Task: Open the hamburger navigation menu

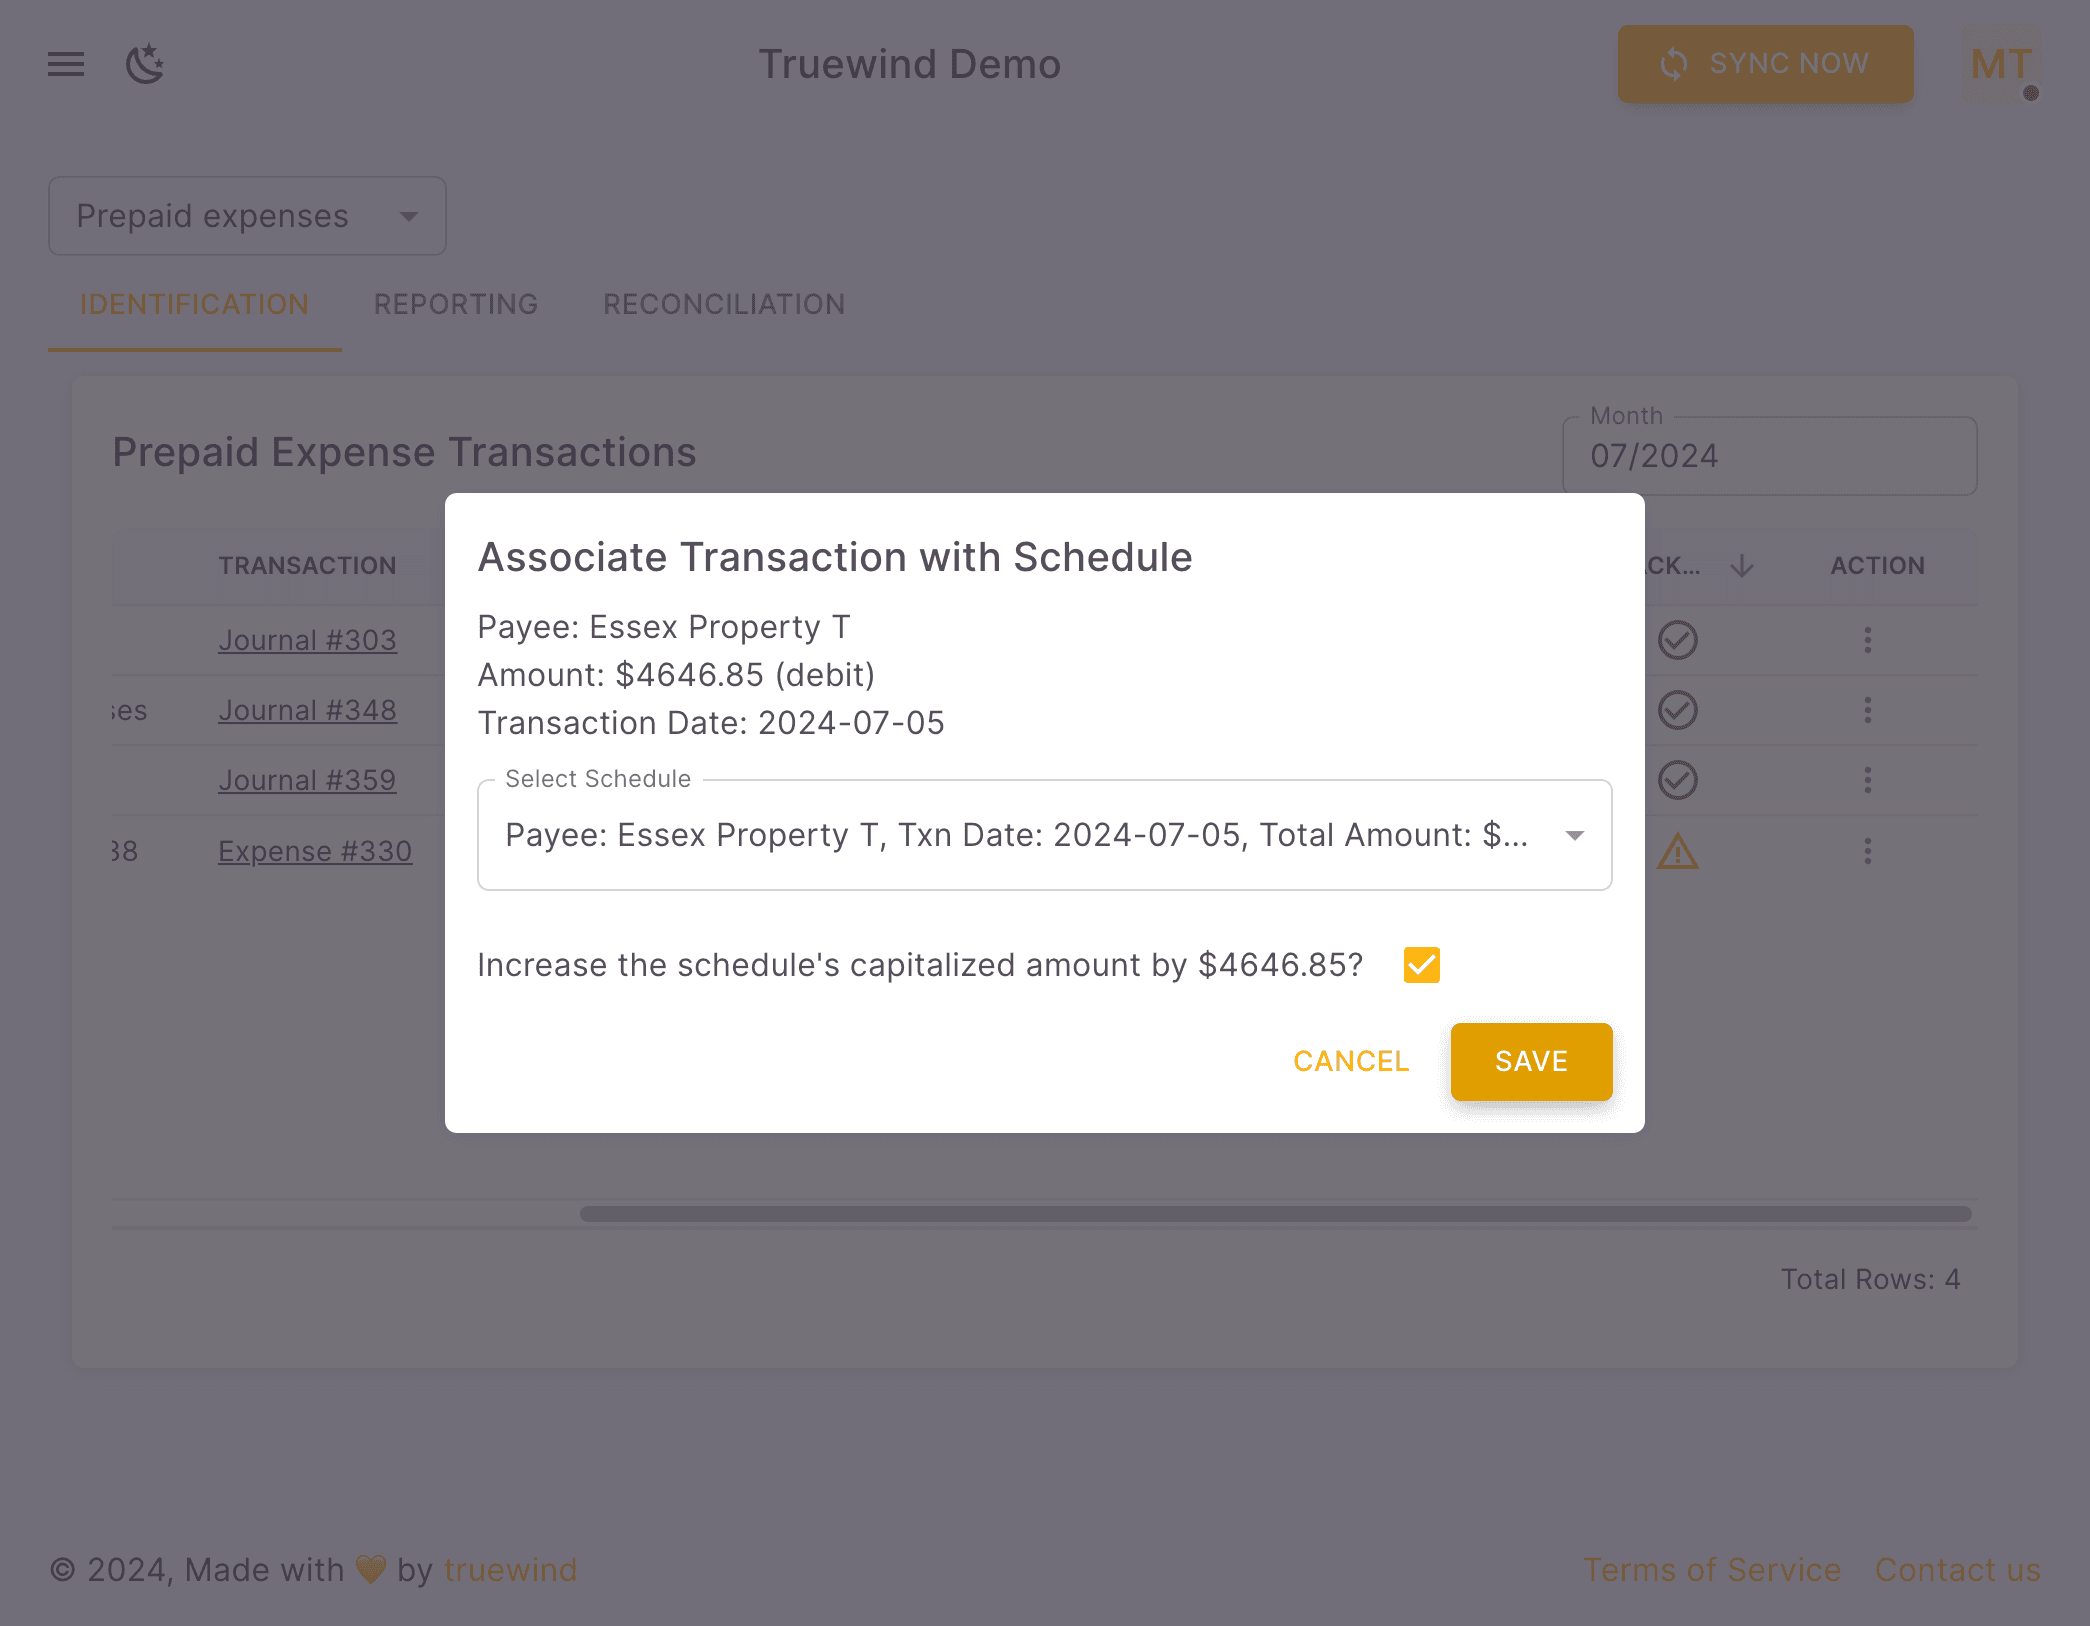Action: point(65,63)
